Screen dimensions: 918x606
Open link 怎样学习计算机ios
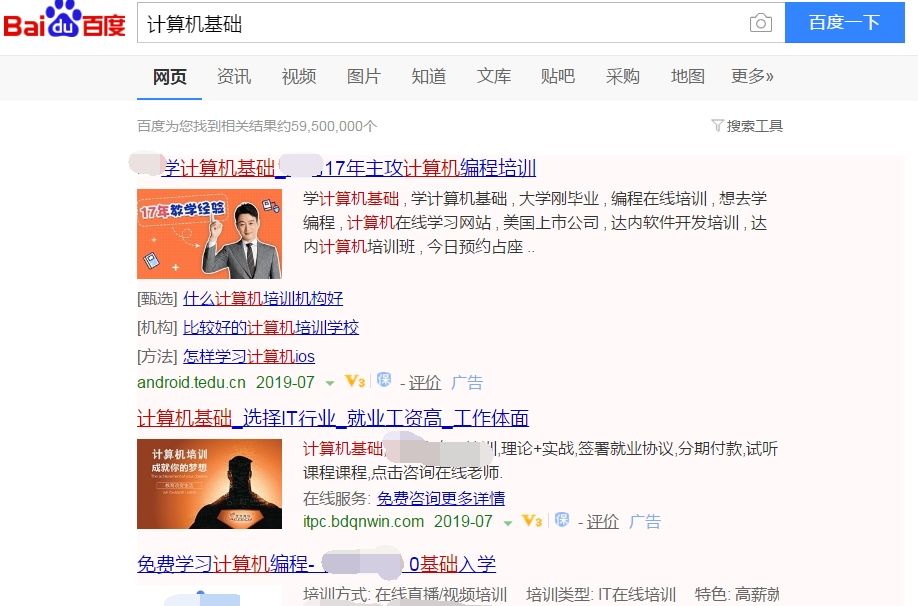click(x=249, y=356)
